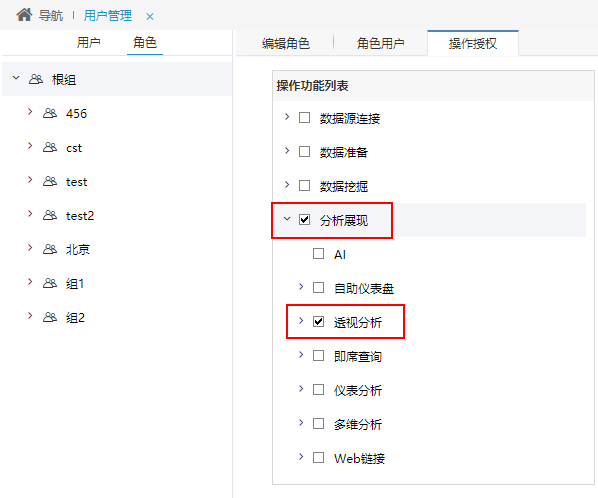Viewport: 598px width, 498px height.
Task: Expand the 数据准备 node
Action: (x=287, y=151)
